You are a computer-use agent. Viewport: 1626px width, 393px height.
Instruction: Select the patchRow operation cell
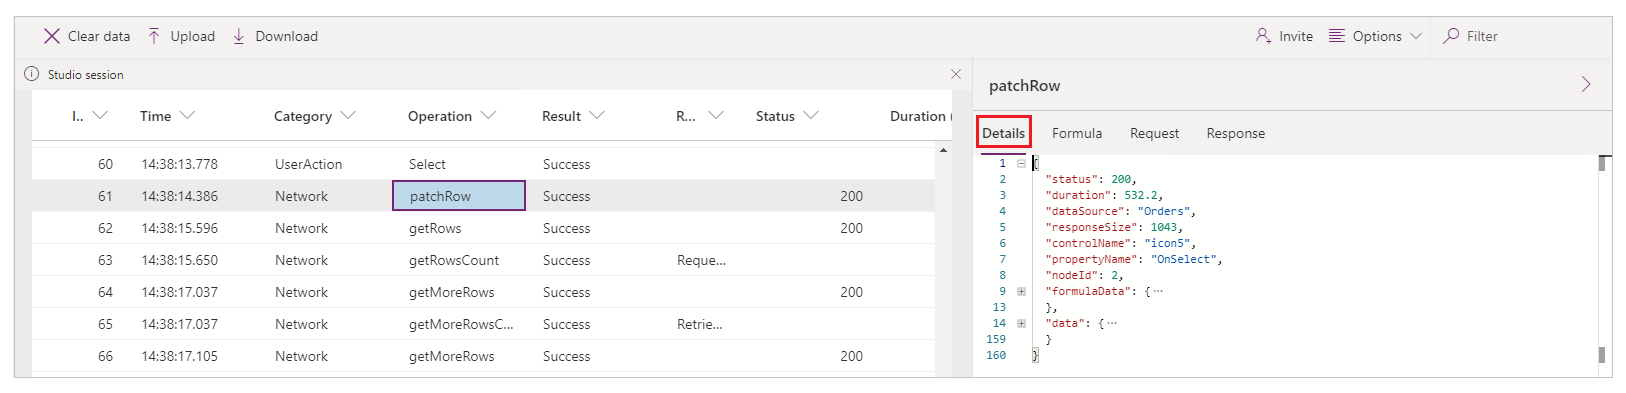coord(459,196)
